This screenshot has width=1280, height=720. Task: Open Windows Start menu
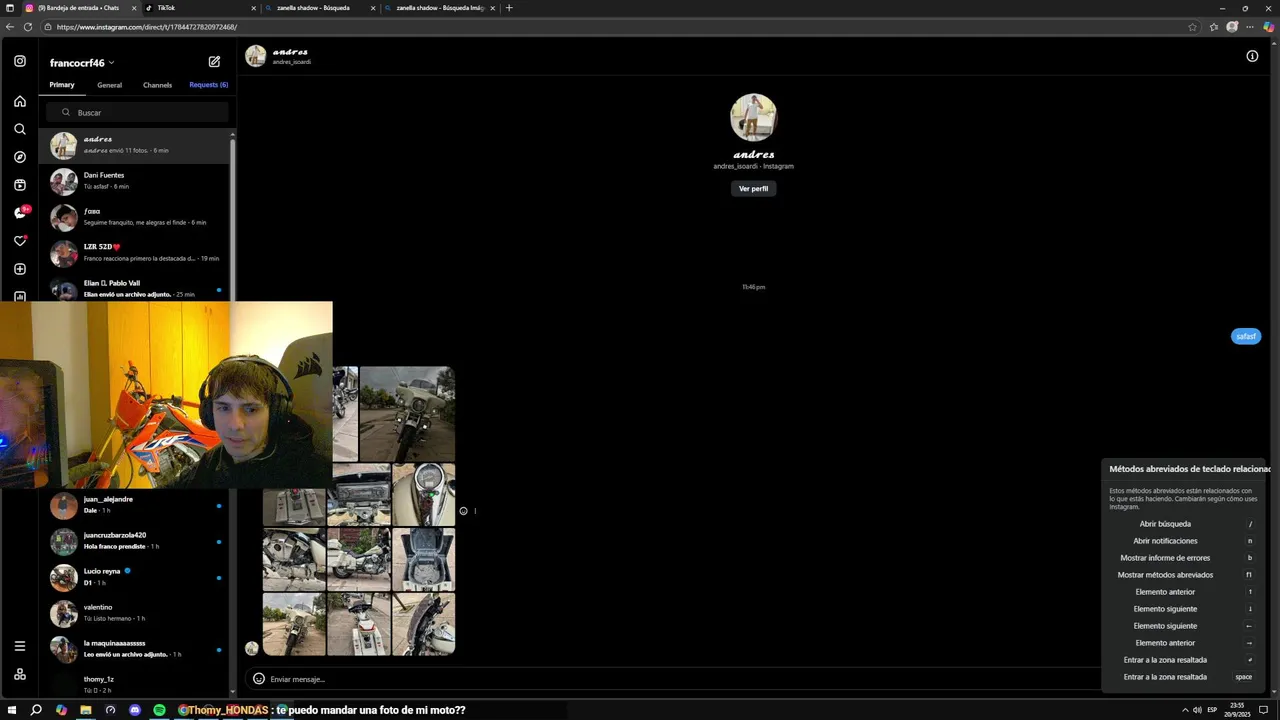(12, 710)
